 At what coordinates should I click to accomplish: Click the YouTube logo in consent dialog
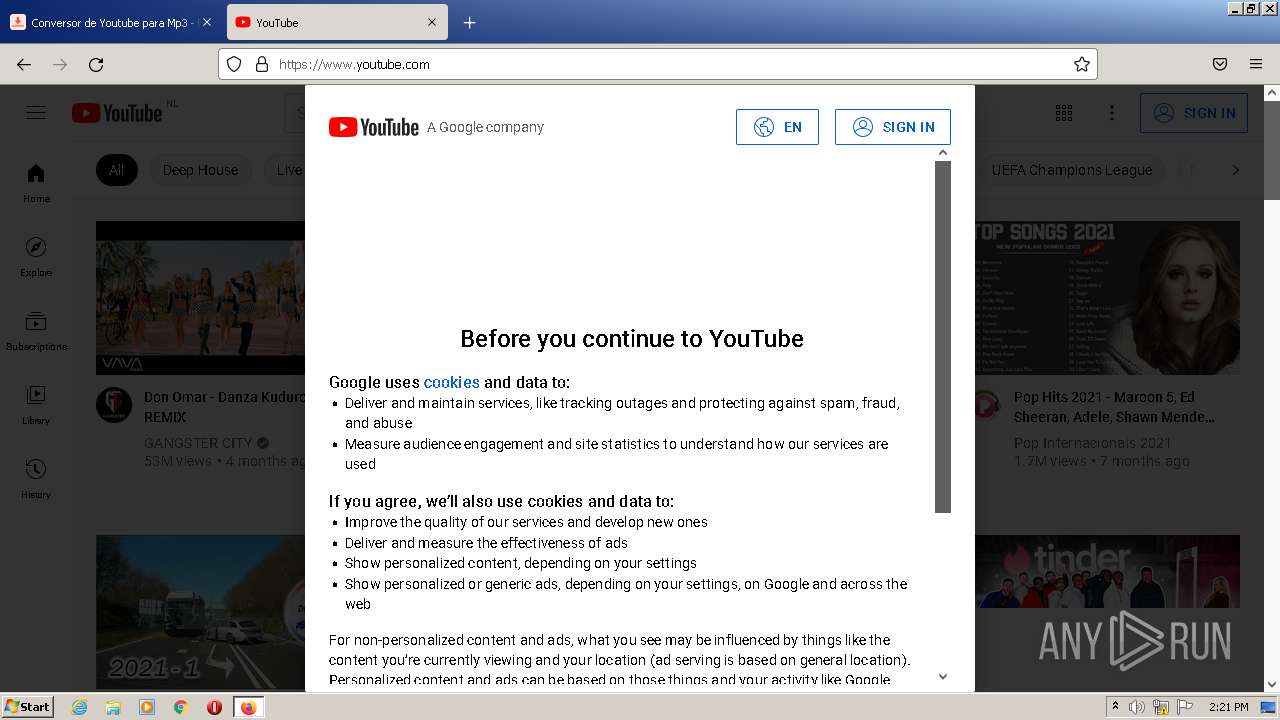pyautogui.click(x=374, y=127)
